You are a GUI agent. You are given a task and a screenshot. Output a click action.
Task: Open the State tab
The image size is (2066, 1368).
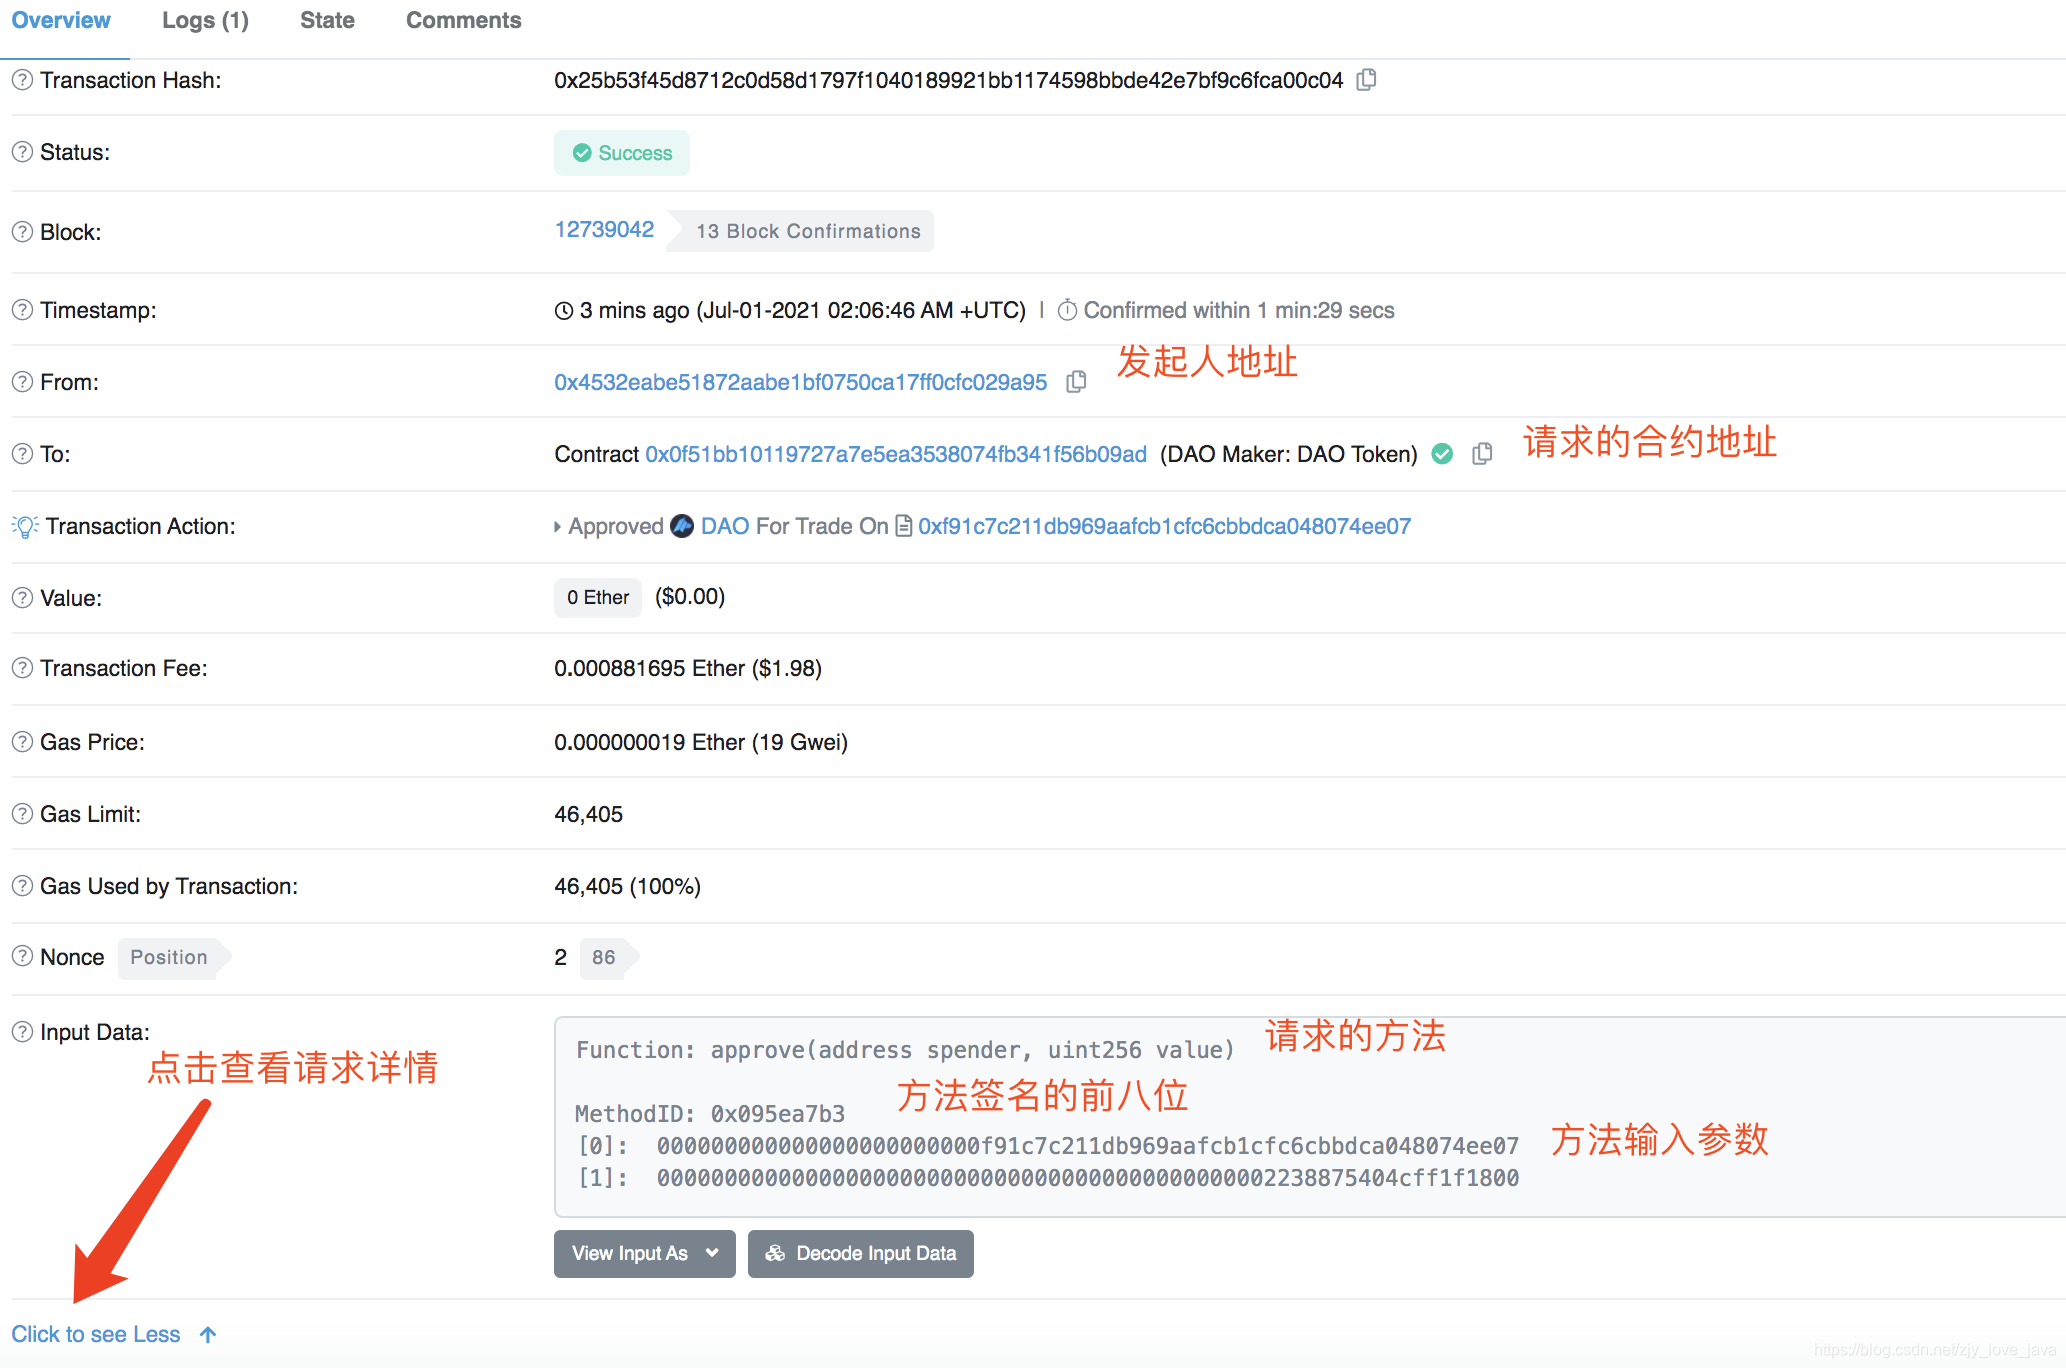pyautogui.click(x=327, y=20)
